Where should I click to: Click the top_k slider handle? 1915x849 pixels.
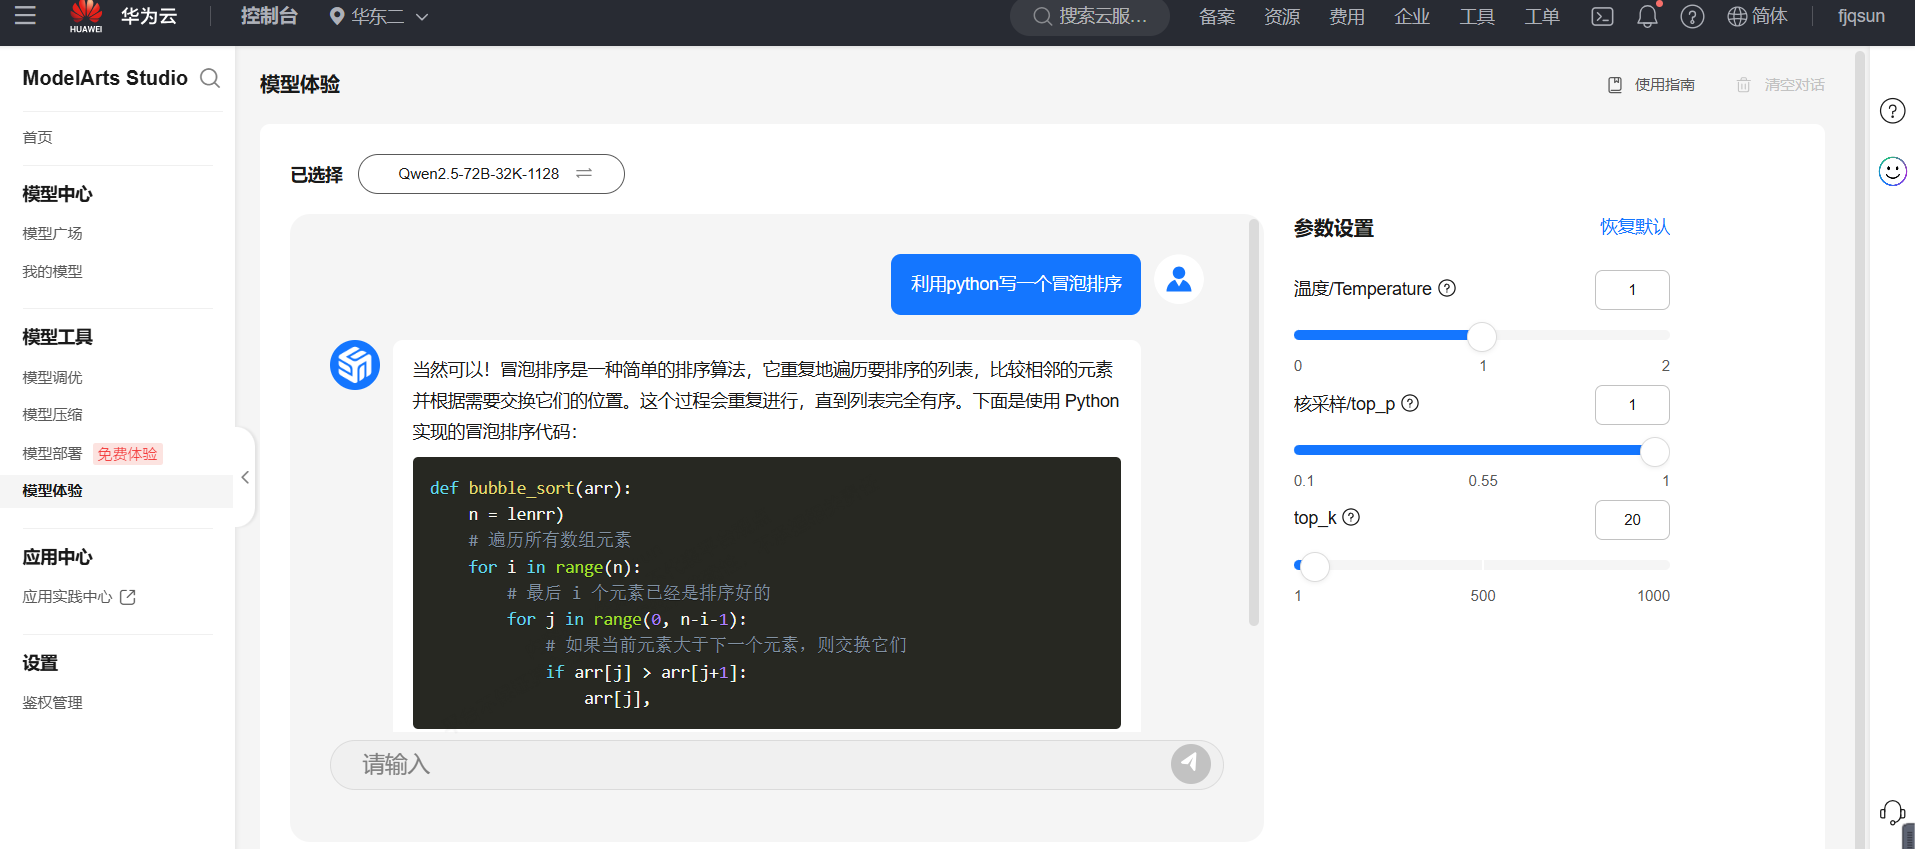tap(1314, 566)
